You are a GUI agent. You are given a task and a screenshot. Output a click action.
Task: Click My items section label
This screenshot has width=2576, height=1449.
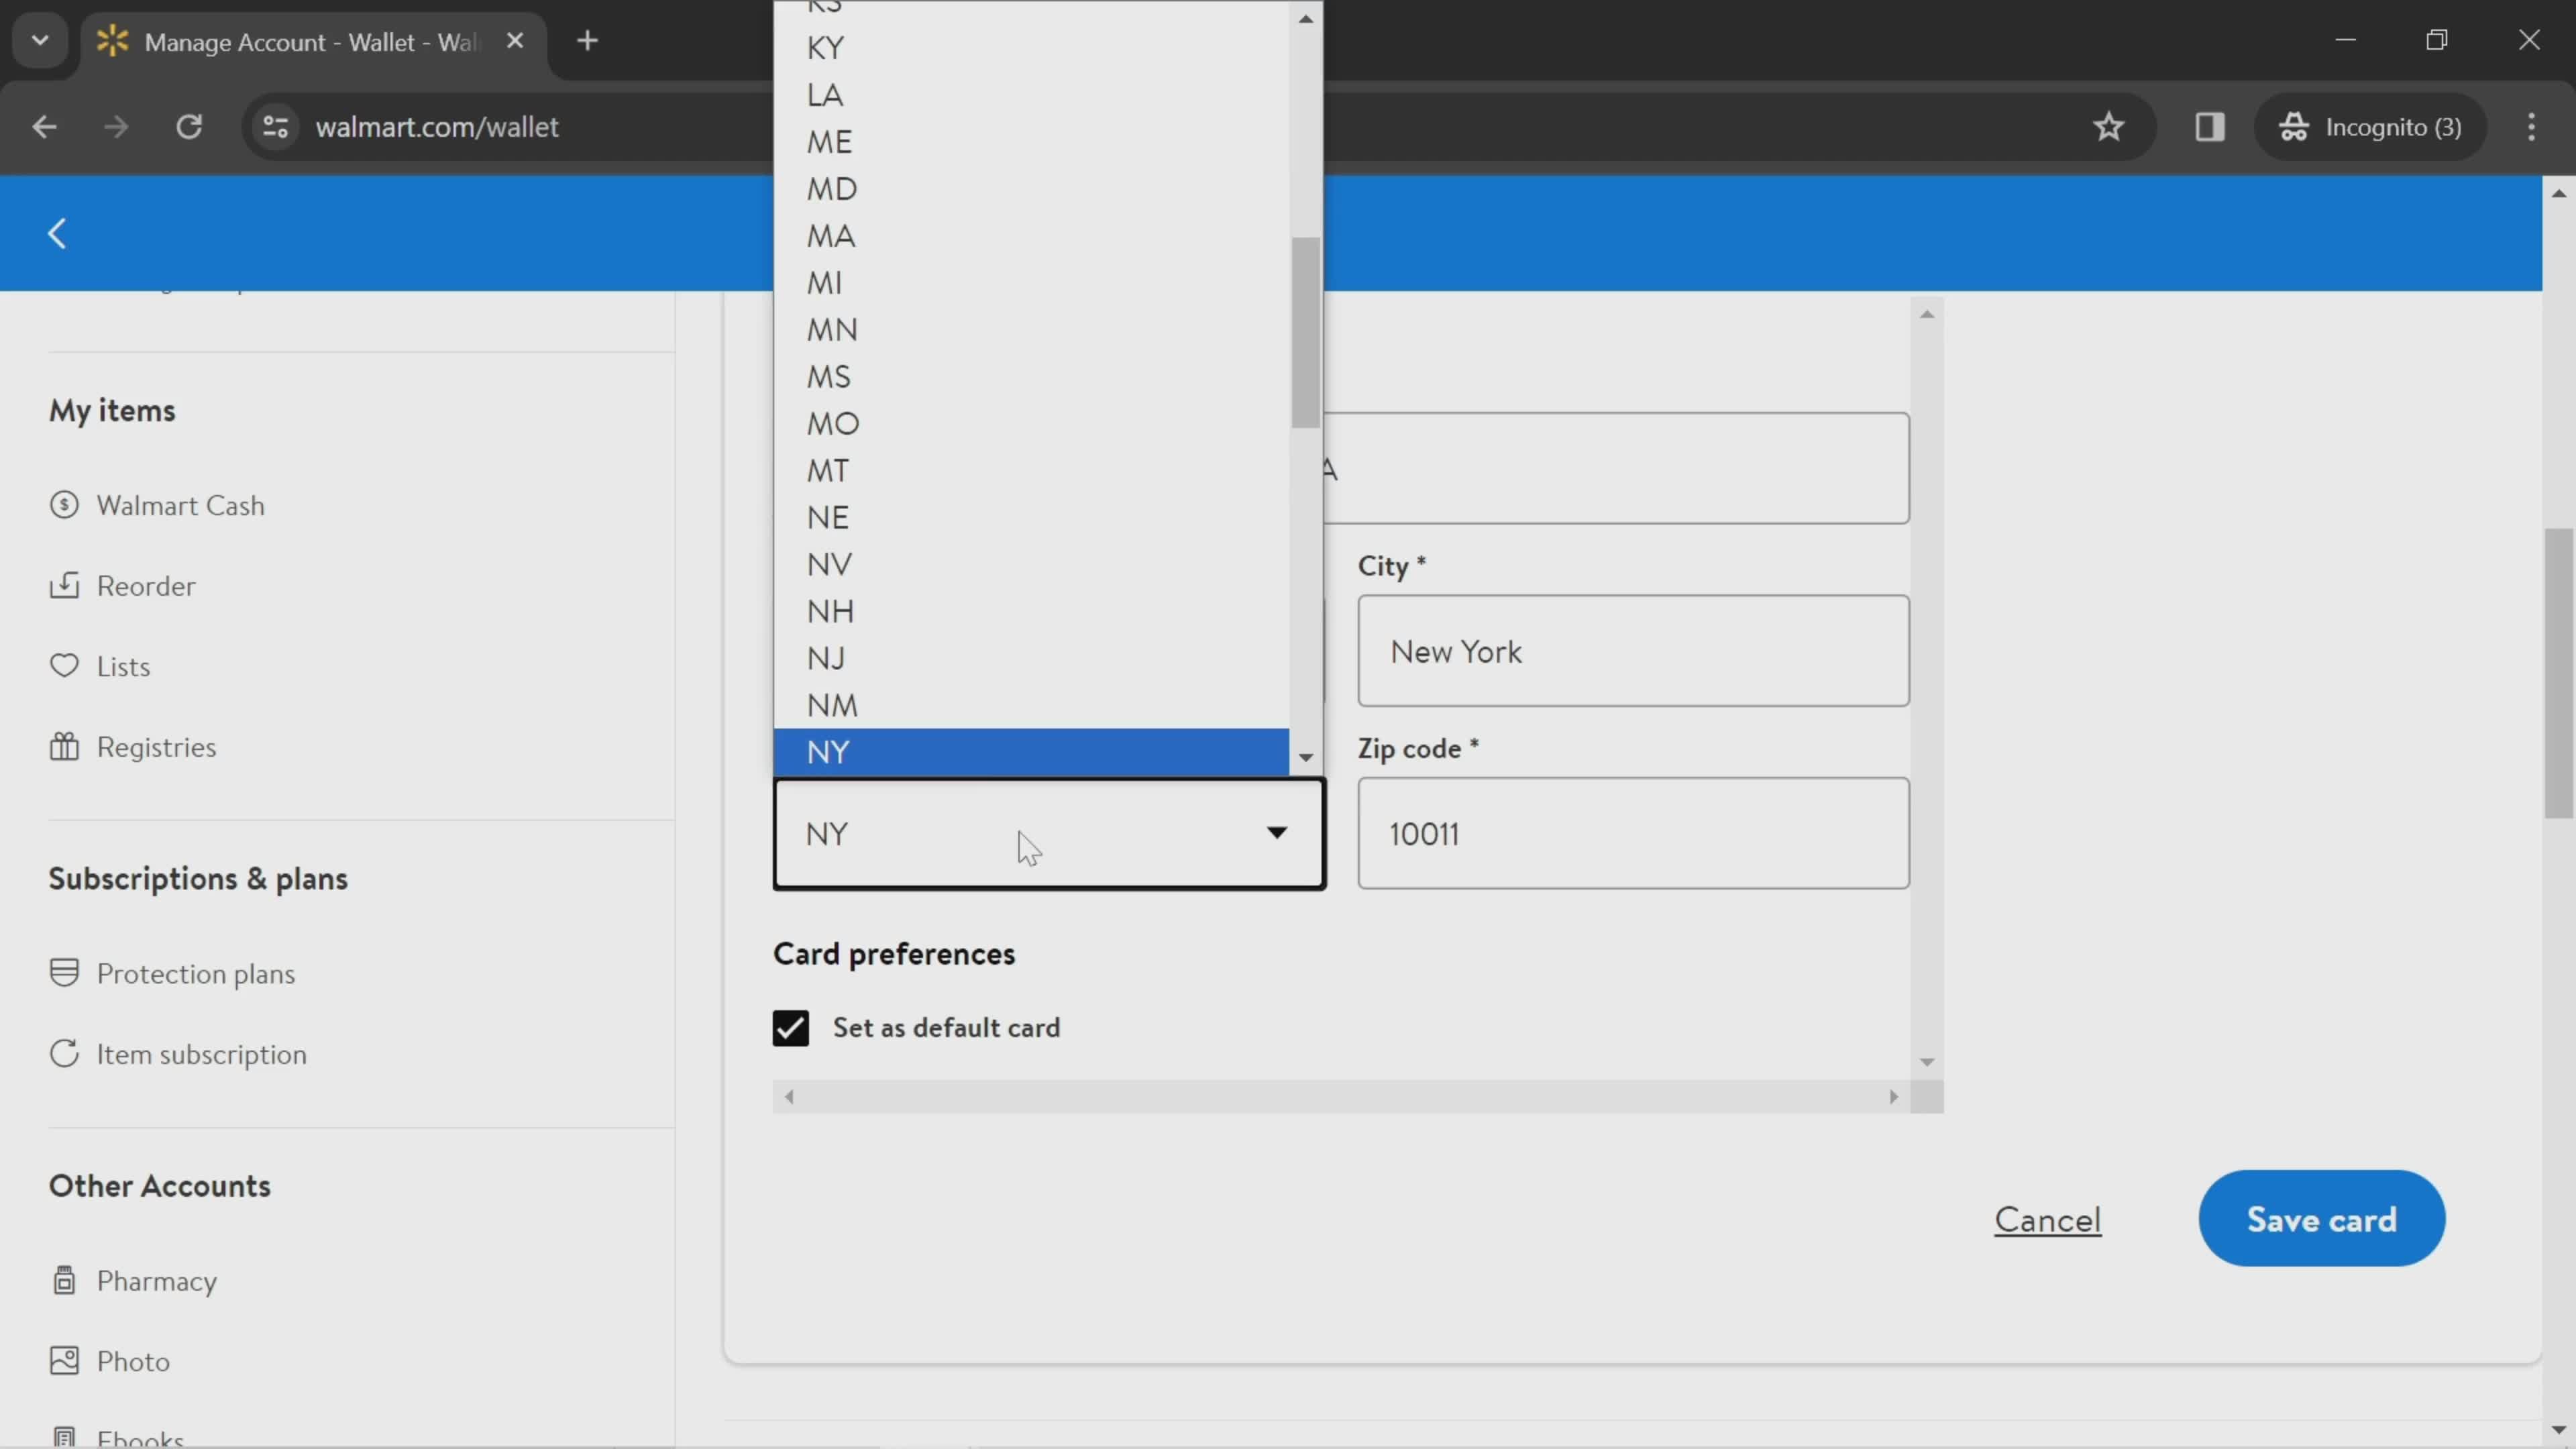pyautogui.click(x=111, y=409)
